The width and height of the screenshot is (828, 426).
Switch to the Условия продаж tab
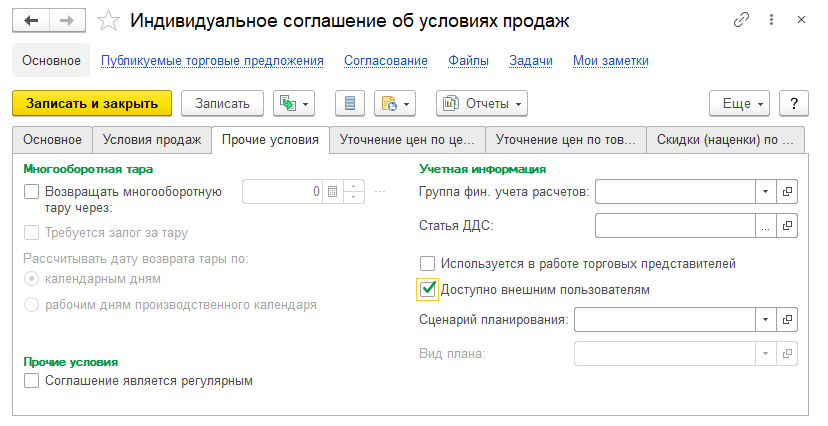tap(152, 140)
